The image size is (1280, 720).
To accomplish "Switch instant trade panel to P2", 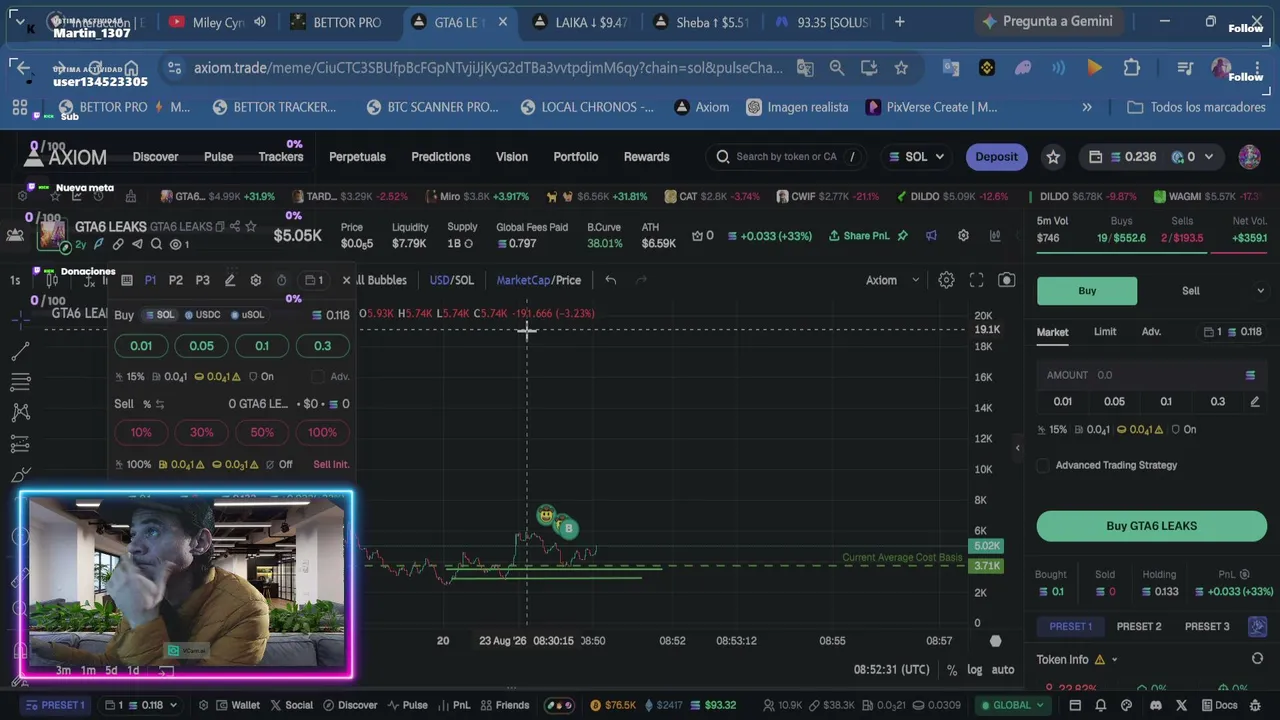I will (x=176, y=280).
